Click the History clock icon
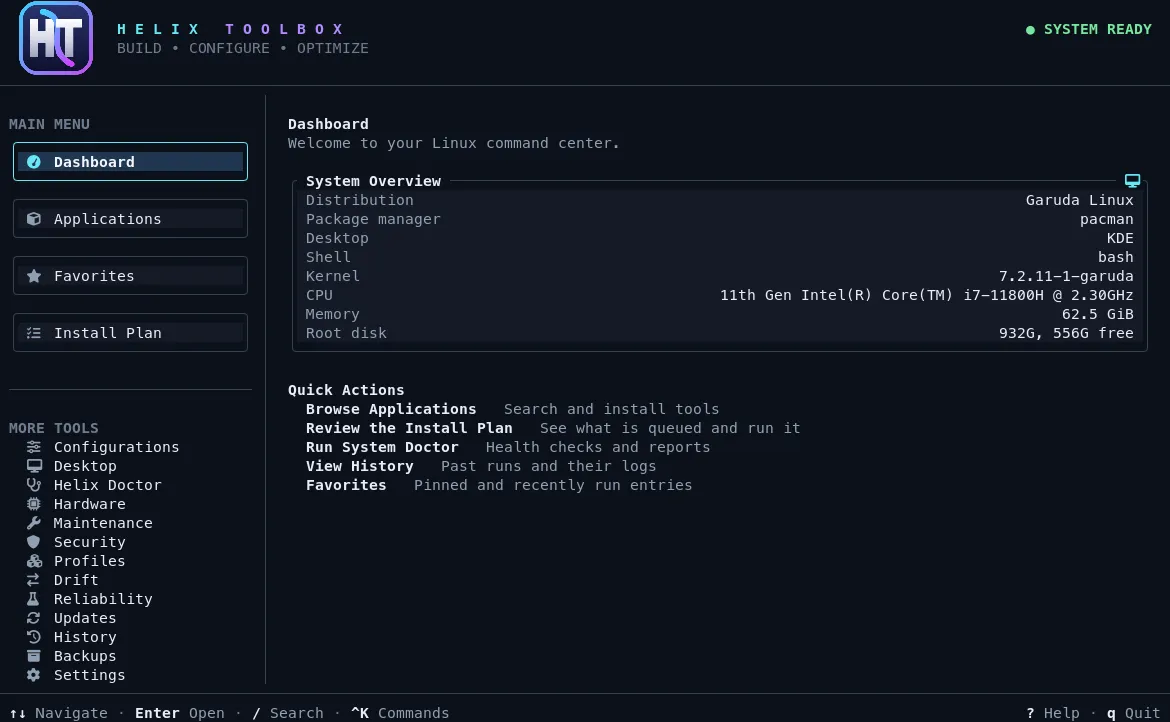 (34, 637)
